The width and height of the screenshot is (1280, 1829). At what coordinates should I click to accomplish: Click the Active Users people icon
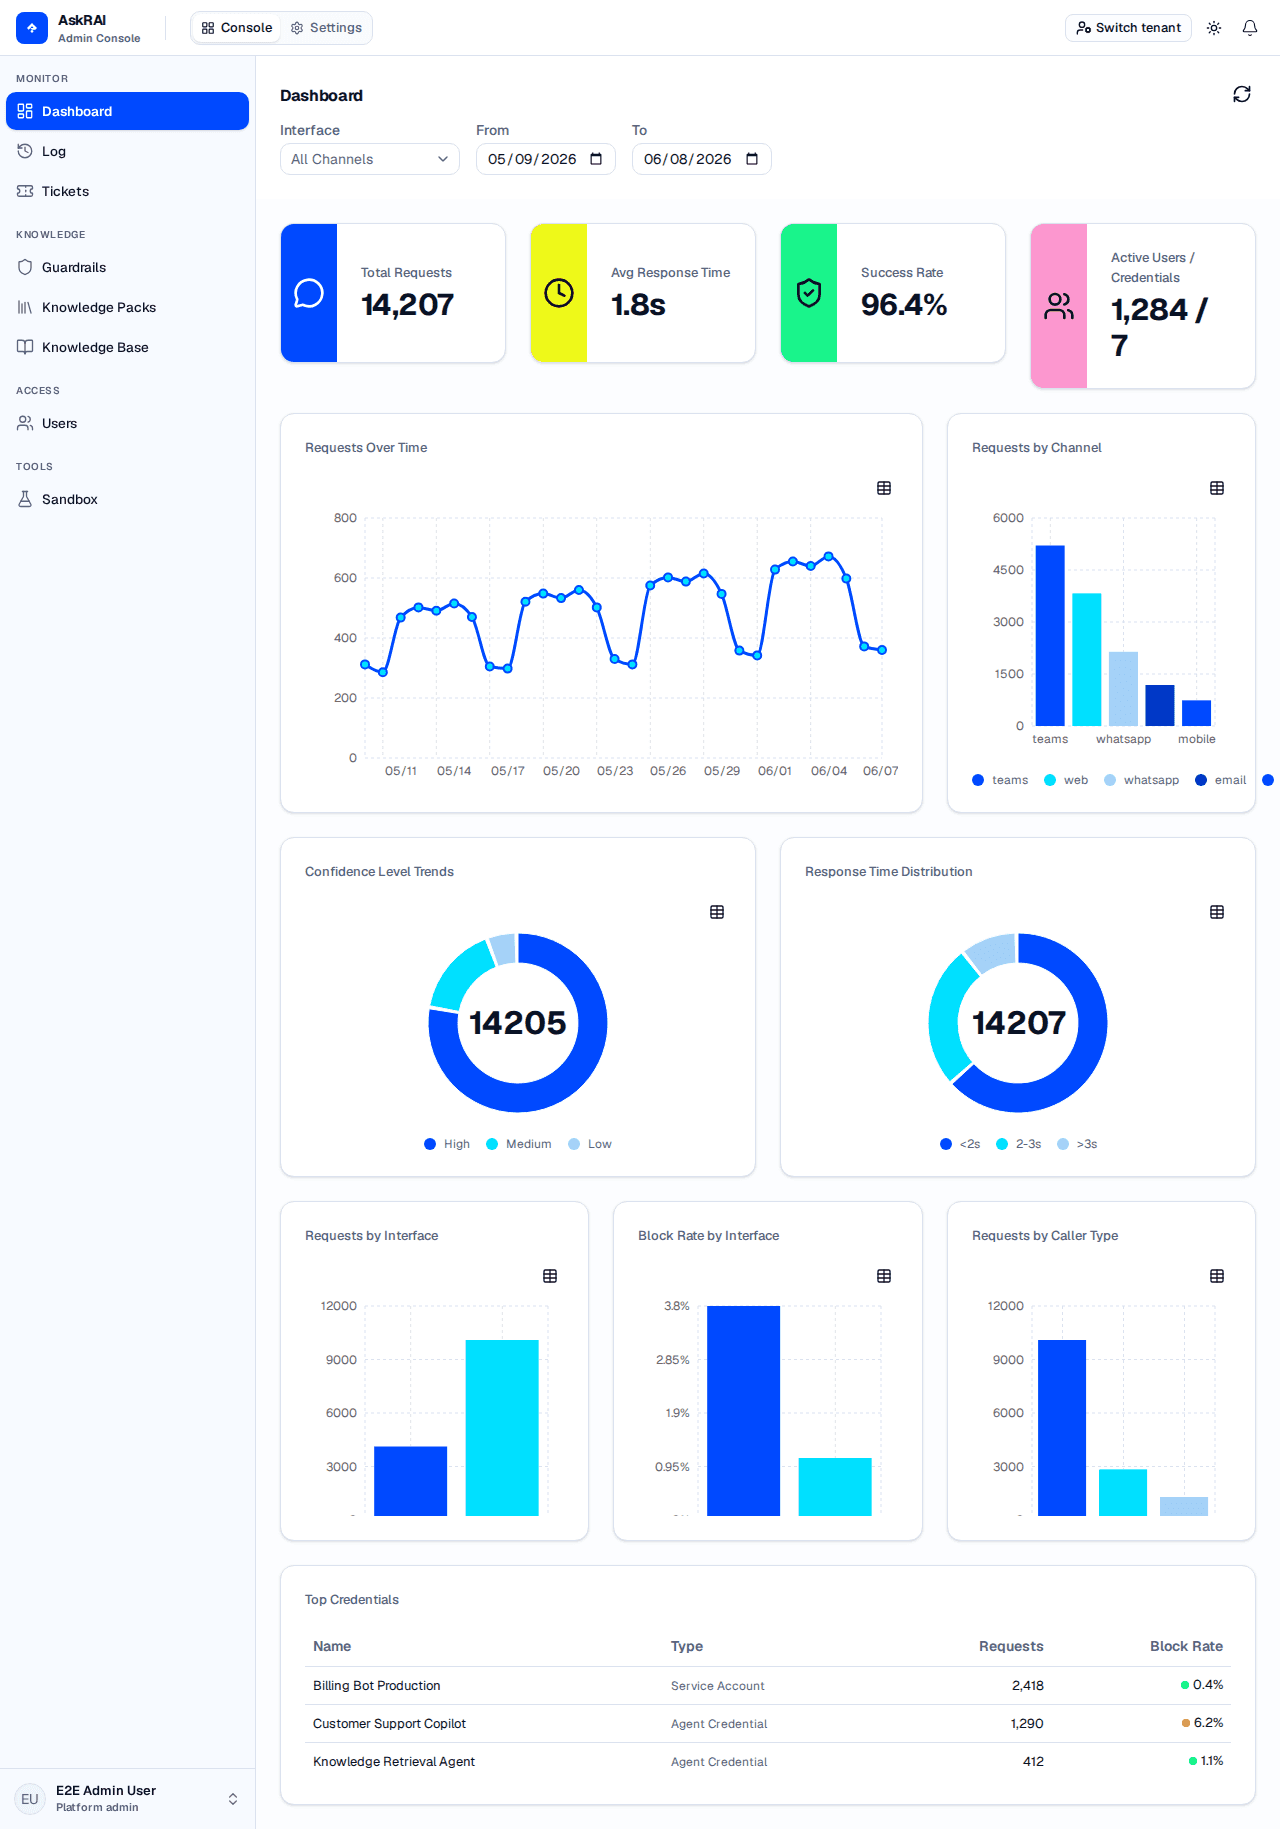pyautogui.click(x=1059, y=306)
